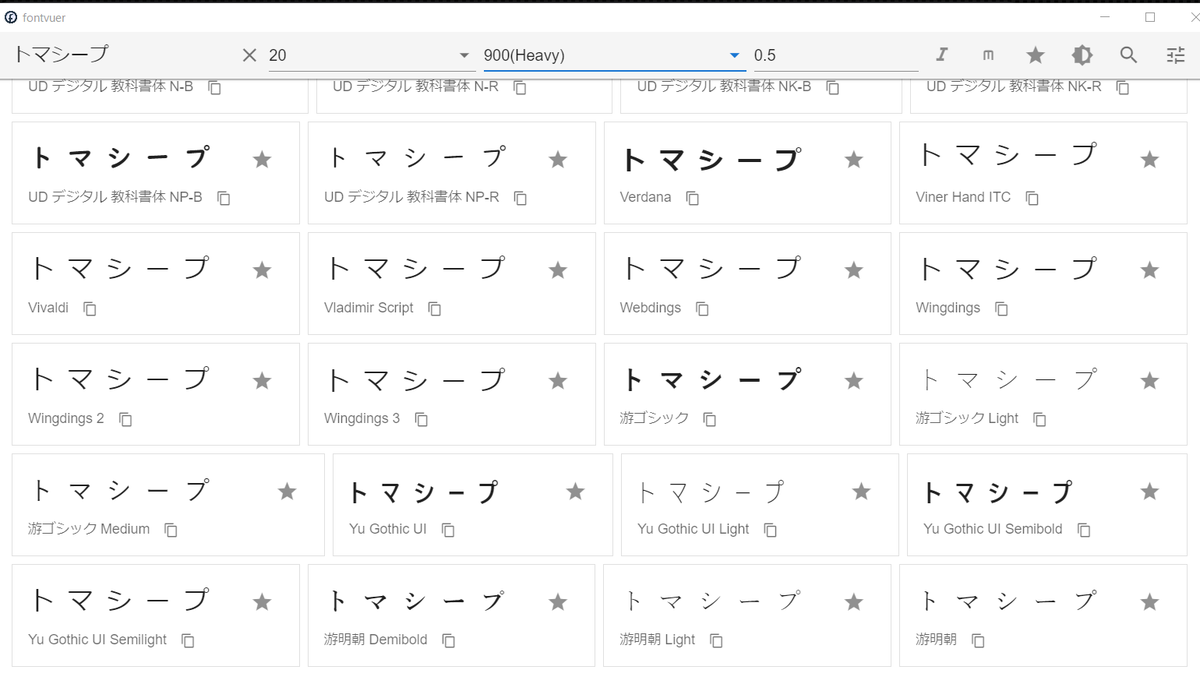1200x677 pixels.
Task: Star the Verdana font
Action: (x=854, y=159)
